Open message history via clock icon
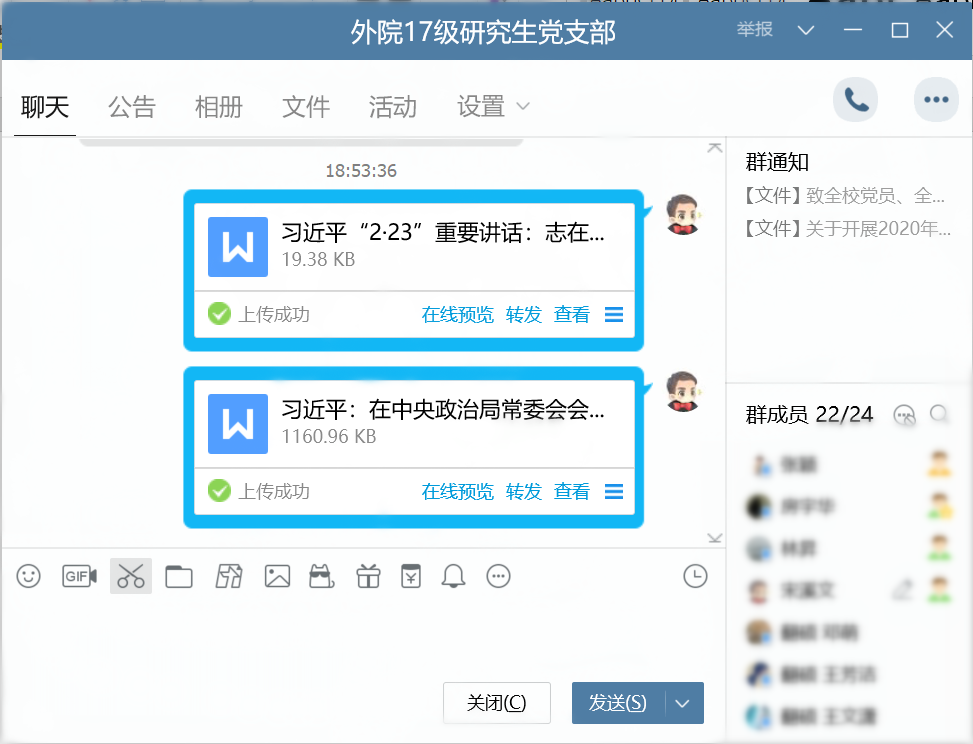This screenshot has height=744, width=973. point(695,576)
